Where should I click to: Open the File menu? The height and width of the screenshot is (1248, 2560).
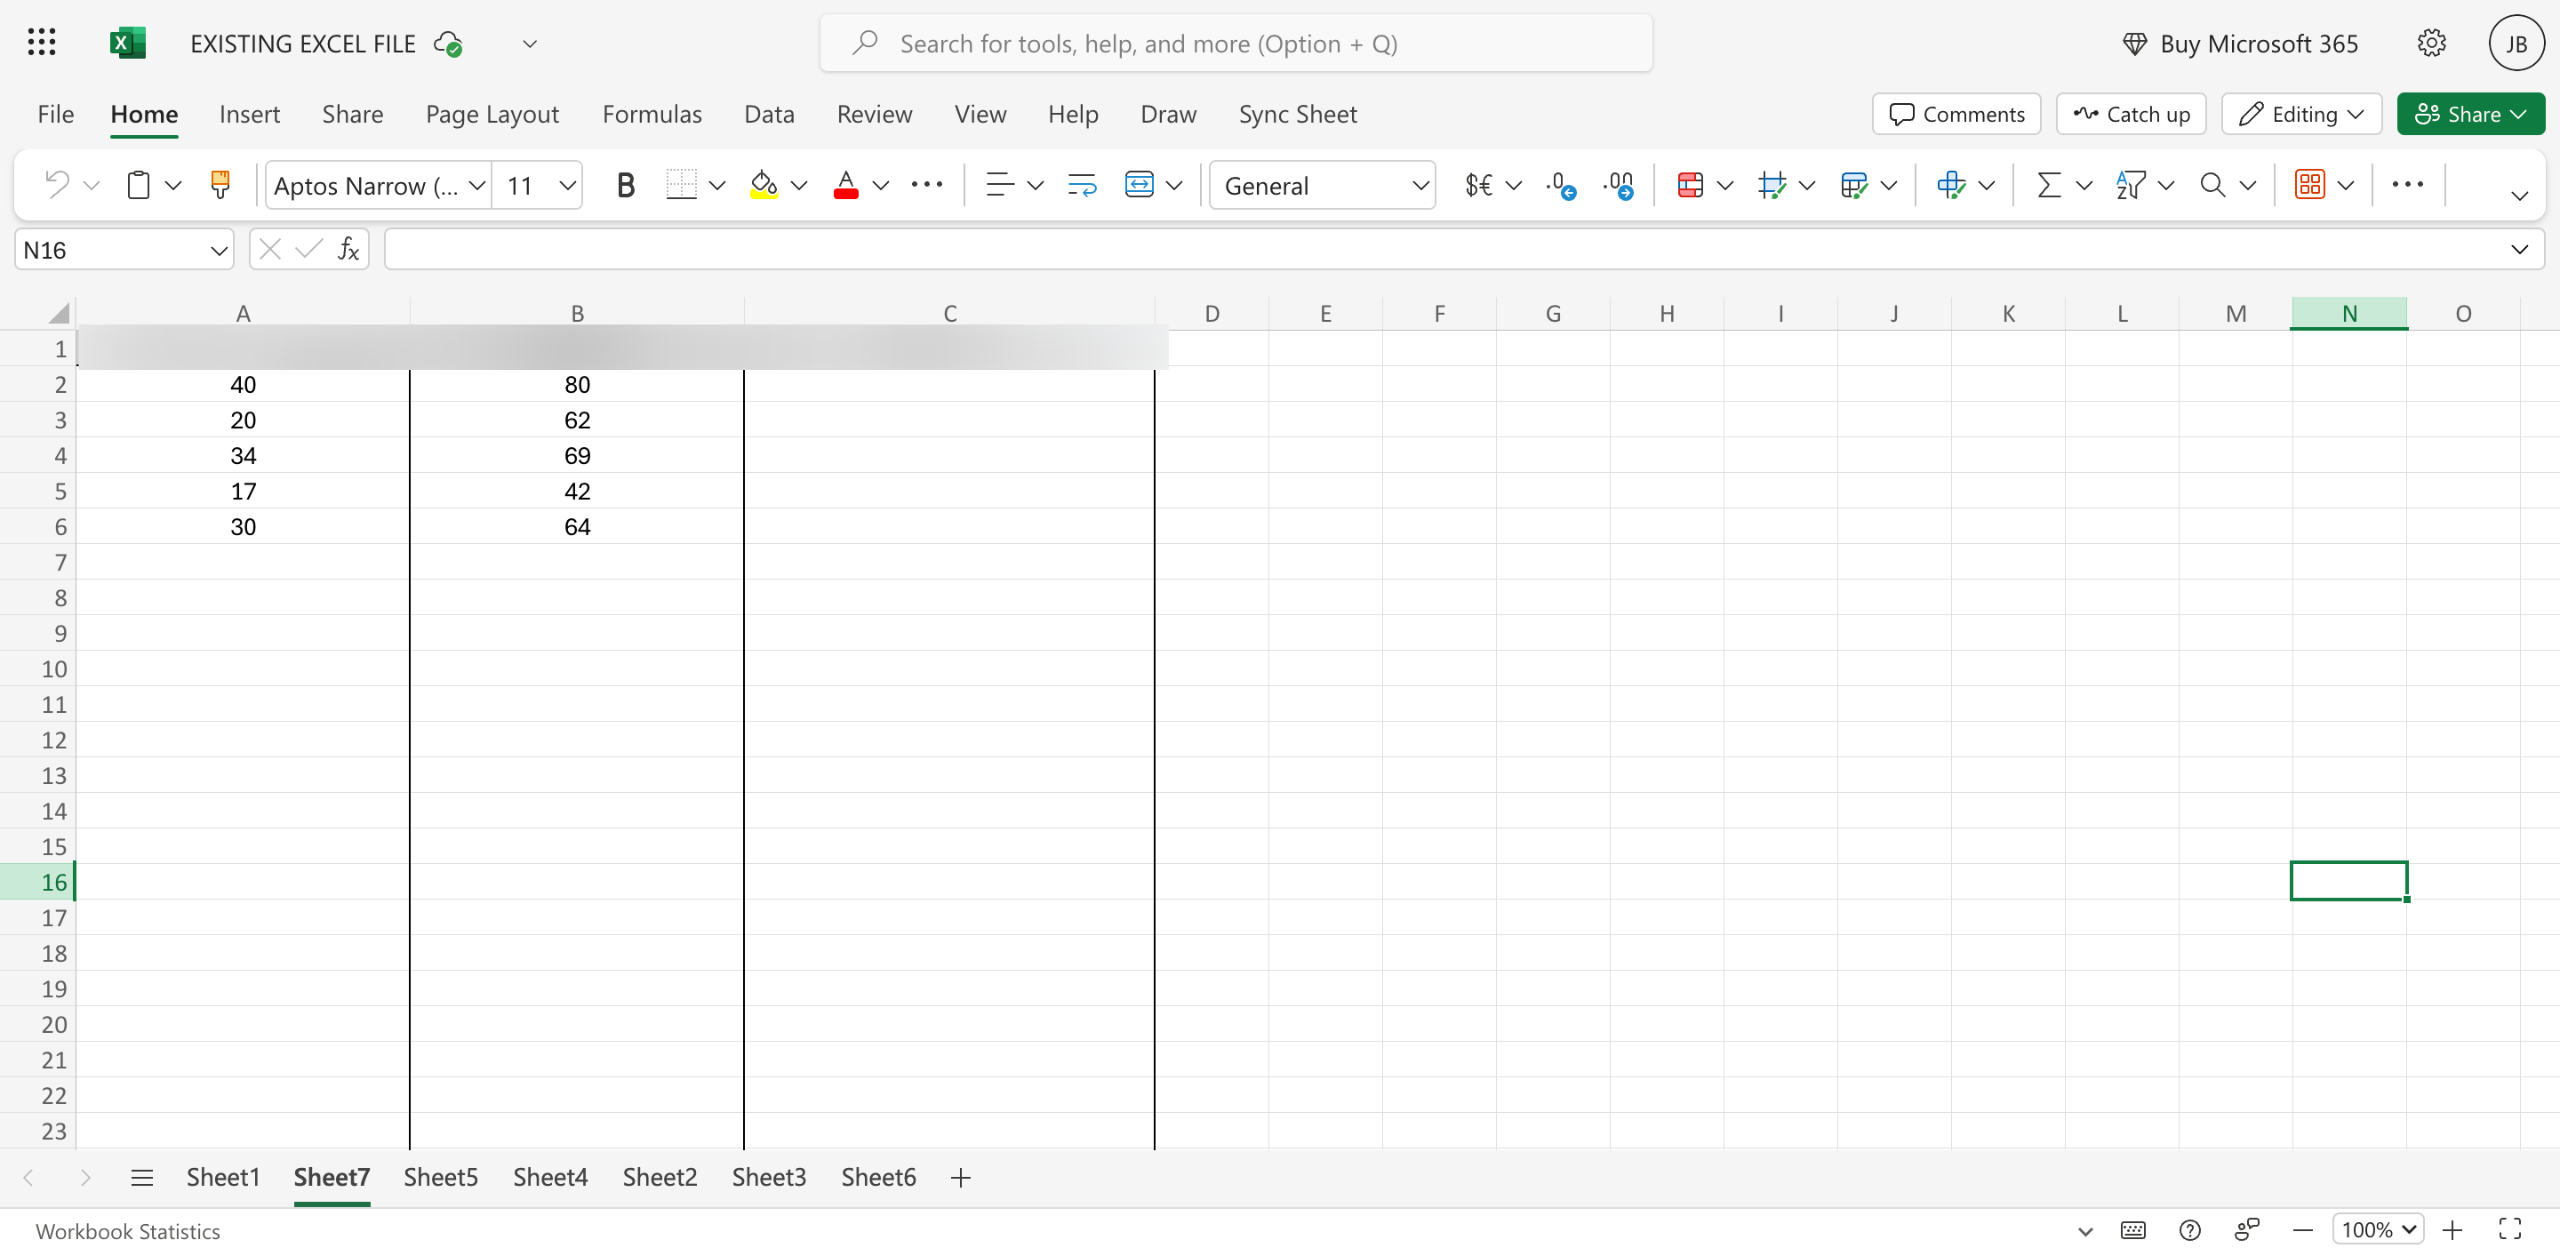tap(55, 114)
